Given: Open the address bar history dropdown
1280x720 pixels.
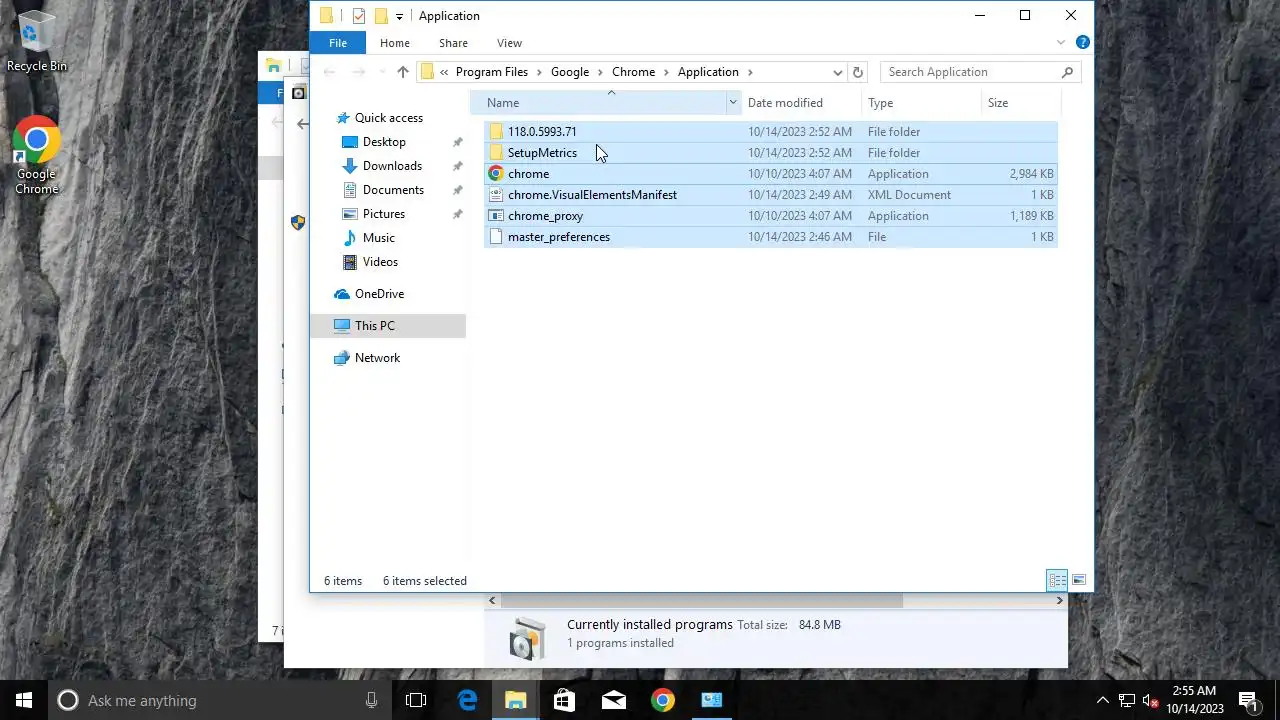Looking at the screenshot, I should pyautogui.click(x=837, y=72).
